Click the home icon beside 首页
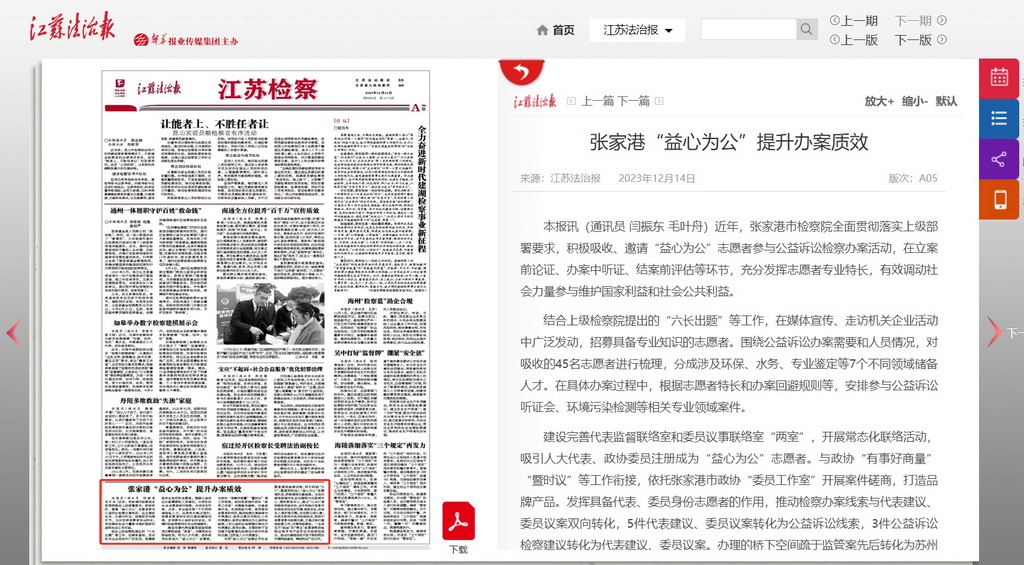1024x565 pixels. coord(542,30)
